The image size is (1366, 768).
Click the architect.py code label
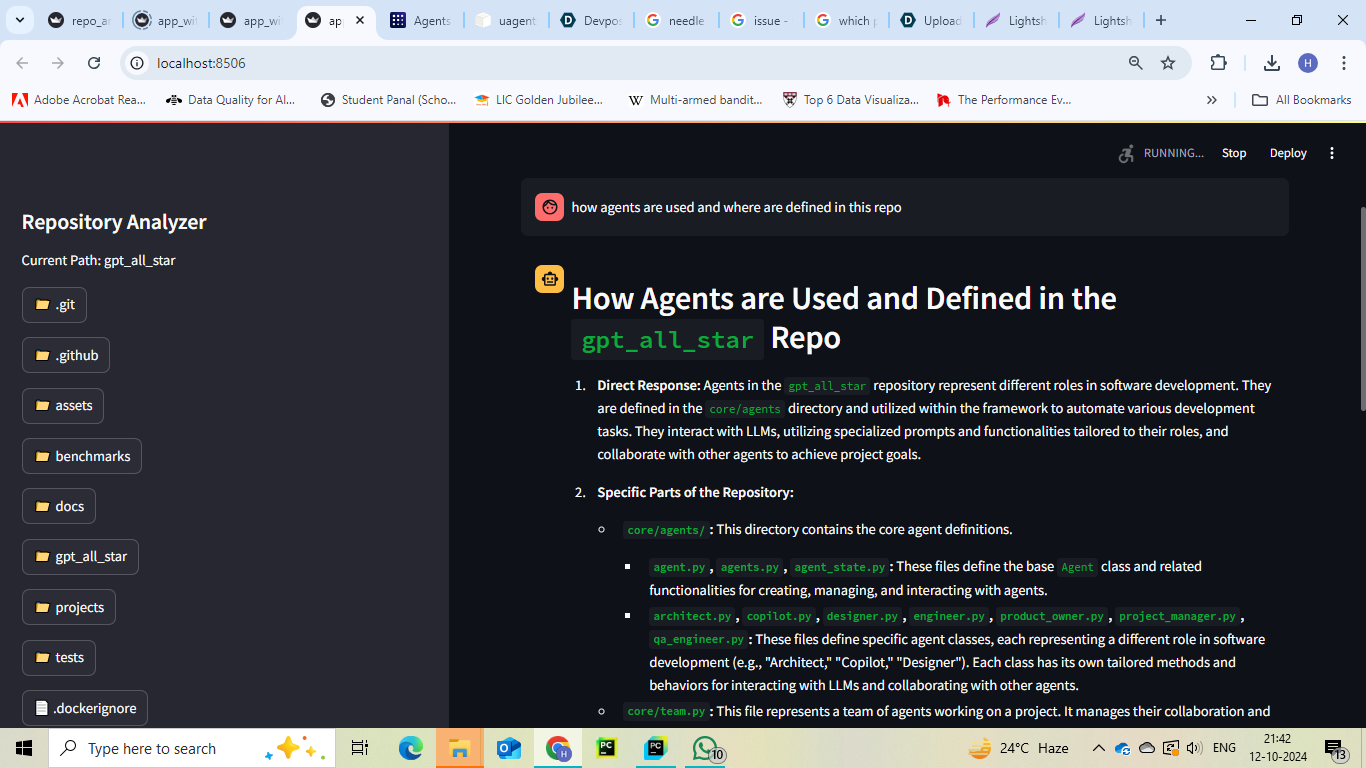(x=692, y=616)
